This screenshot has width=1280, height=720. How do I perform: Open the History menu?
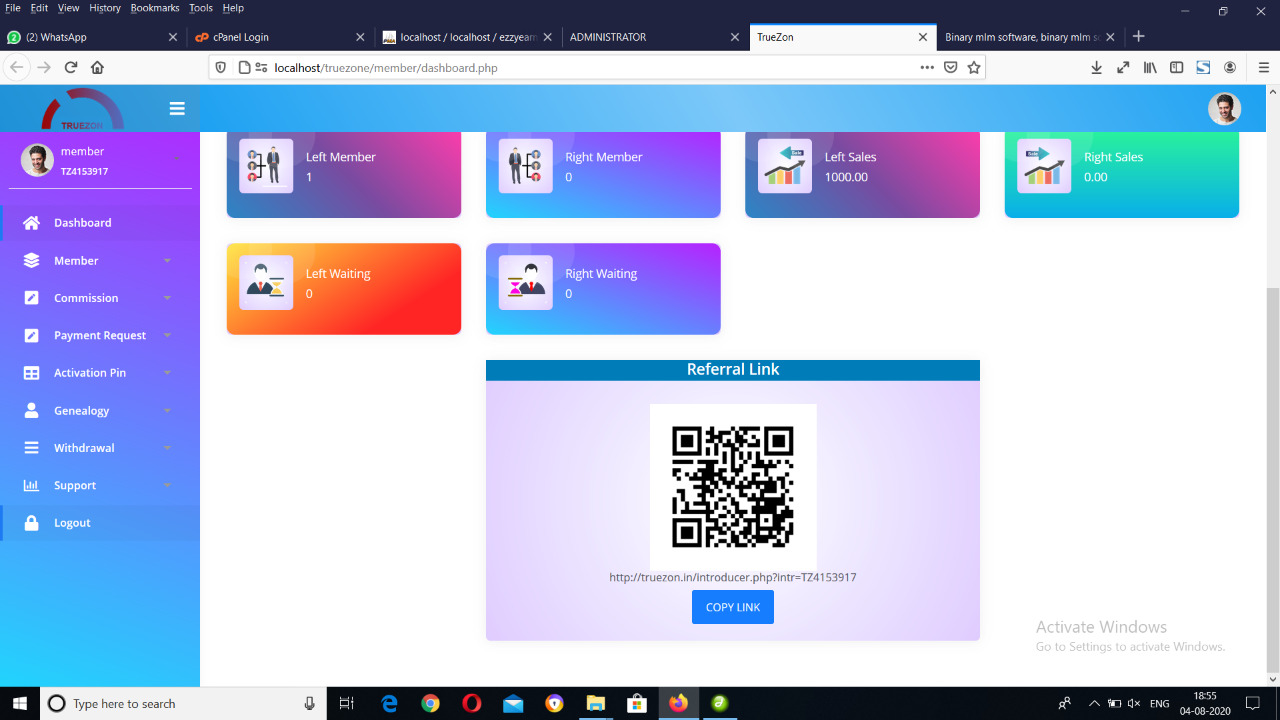click(x=105, y=8)
